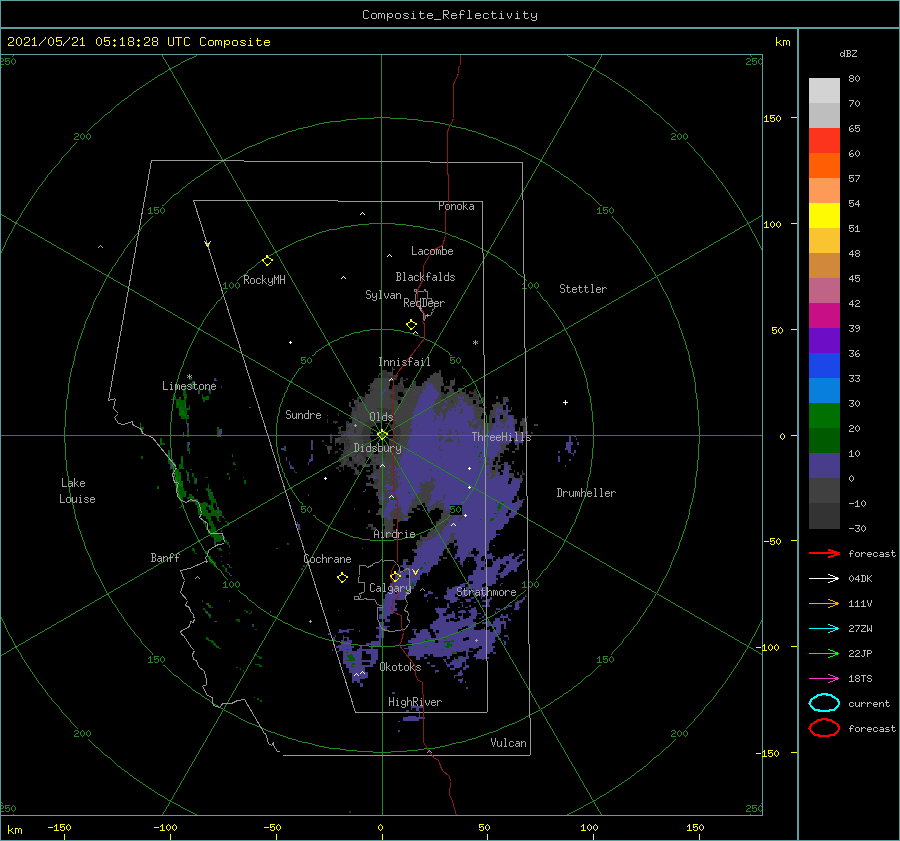Pick the darkest gray -30 to -10 swatch
The width and height of the screenshot is (900, 841).
(824, 516)
